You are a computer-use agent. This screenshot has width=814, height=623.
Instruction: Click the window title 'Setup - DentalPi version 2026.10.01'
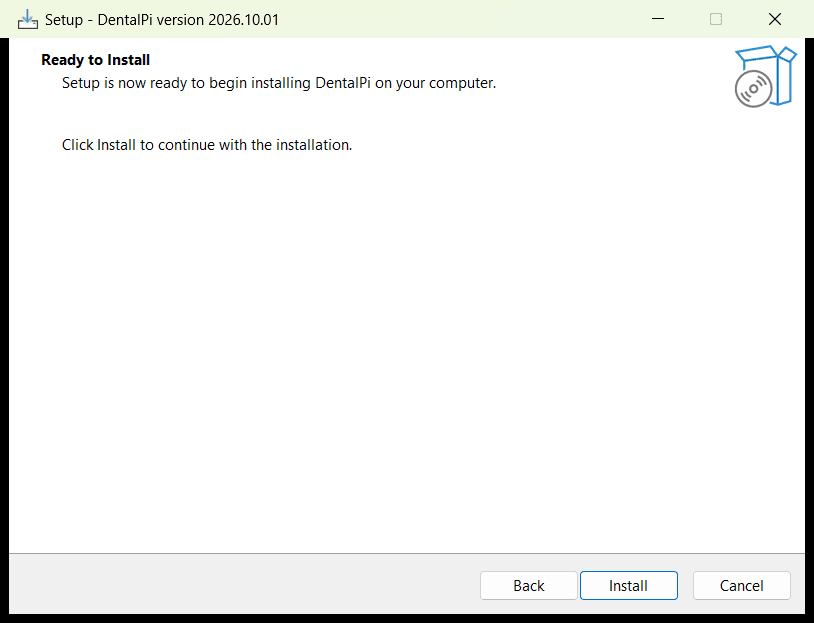pyautogui.click(x=162, y=20)
